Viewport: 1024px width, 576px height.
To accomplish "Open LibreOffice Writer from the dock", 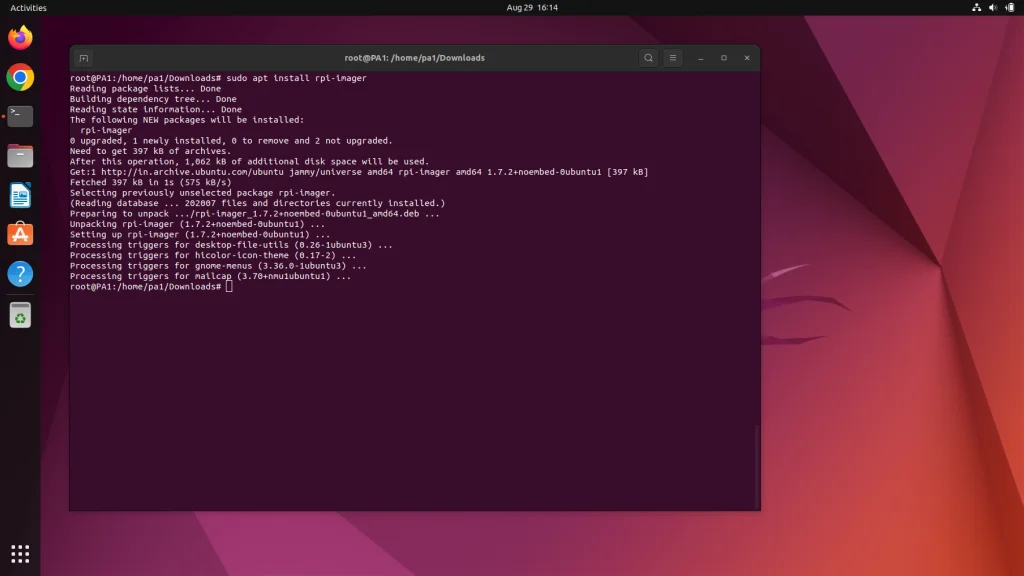I will 20,195.
